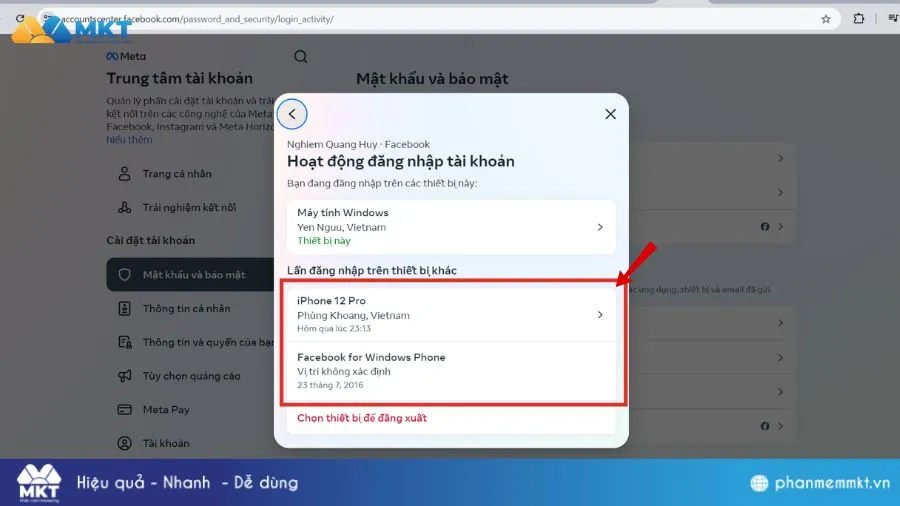Click the Thông tin cá nhân card icon

[125, 308]
